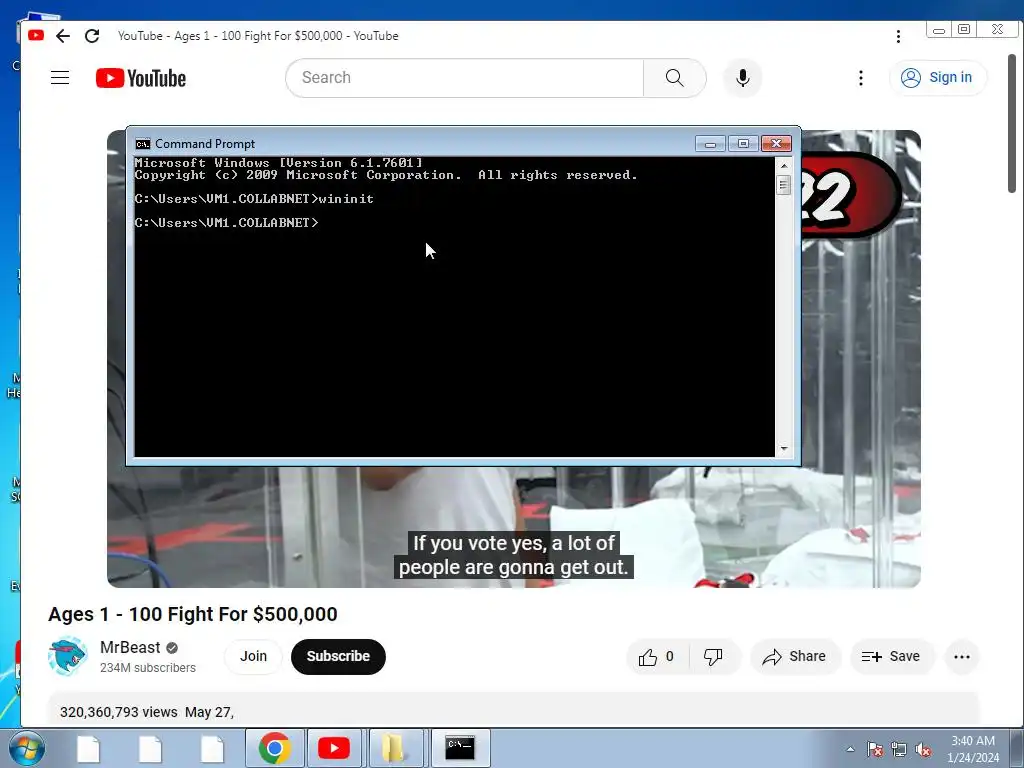
Task: Click the browser page vertical scrollbar
Action: click(x=1012, y=124)
